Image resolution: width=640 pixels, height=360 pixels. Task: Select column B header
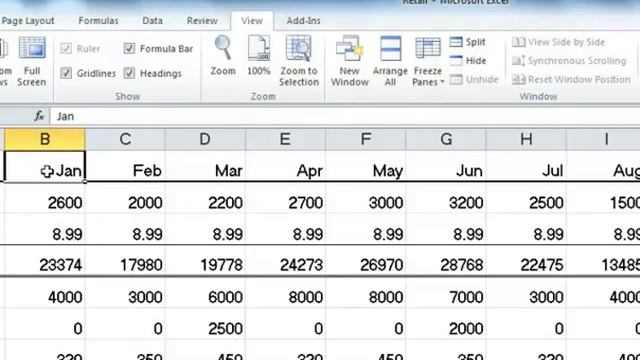(x=45, y=139)
